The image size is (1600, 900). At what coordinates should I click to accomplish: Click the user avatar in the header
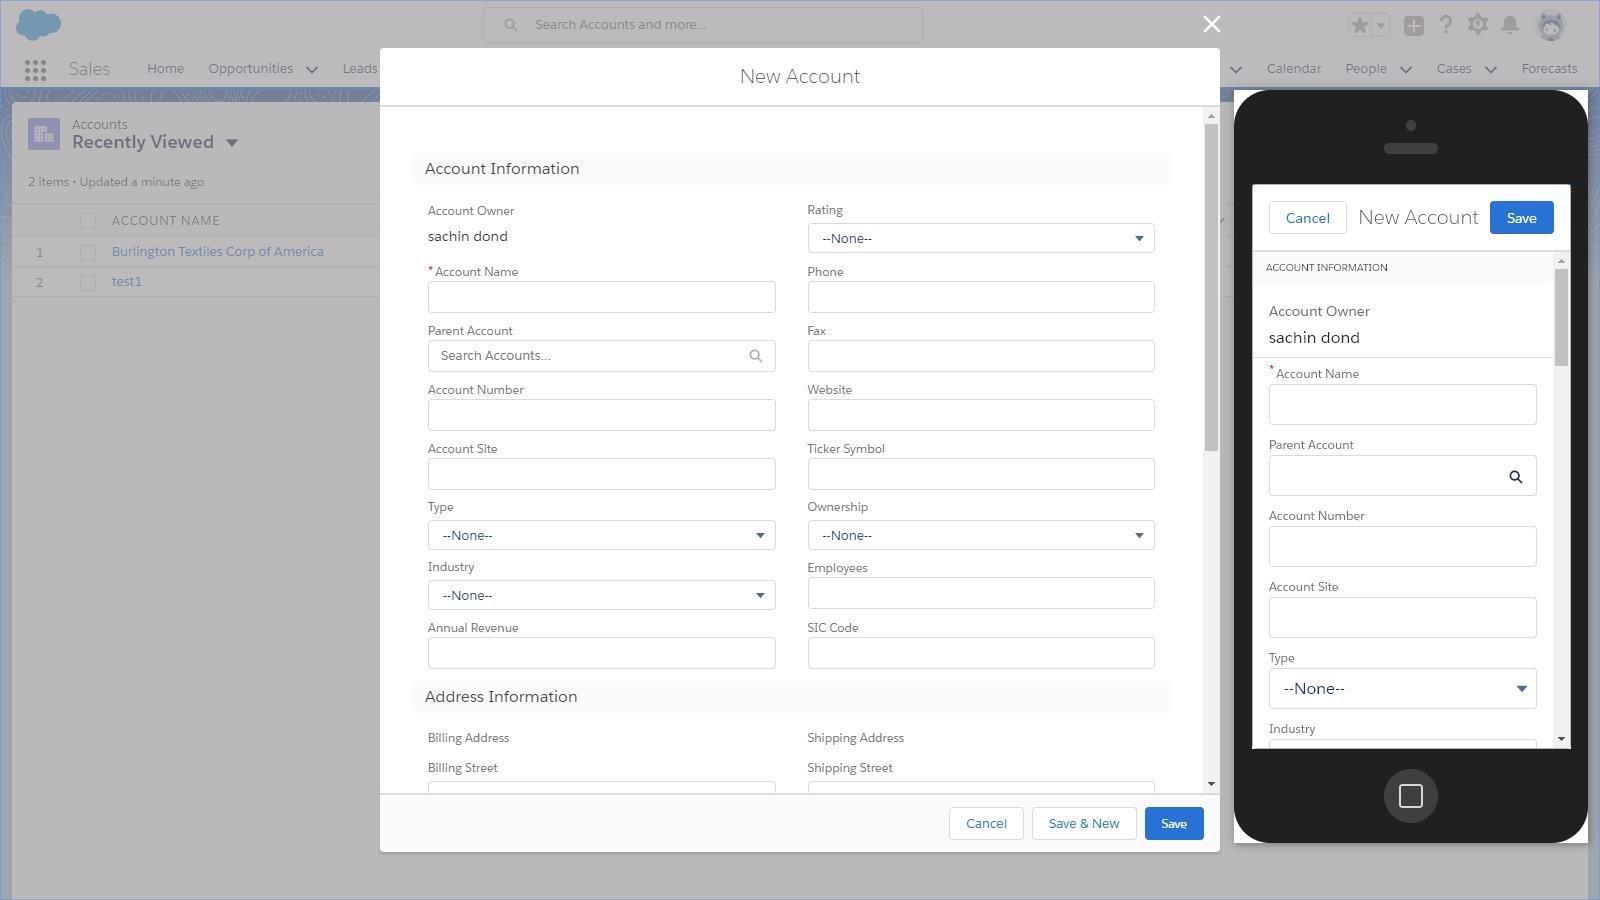(x=1552, y=24)
